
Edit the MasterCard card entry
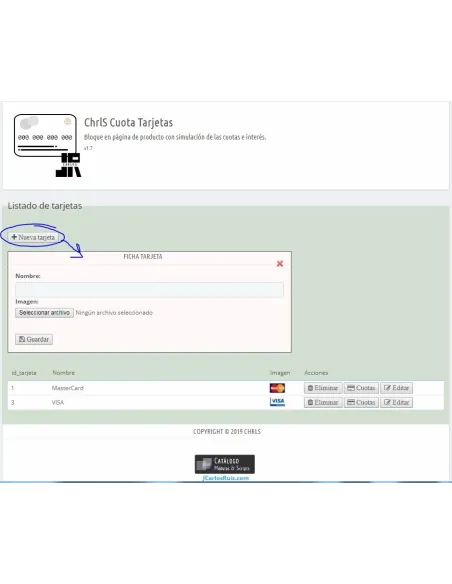[x=397, y=388]
